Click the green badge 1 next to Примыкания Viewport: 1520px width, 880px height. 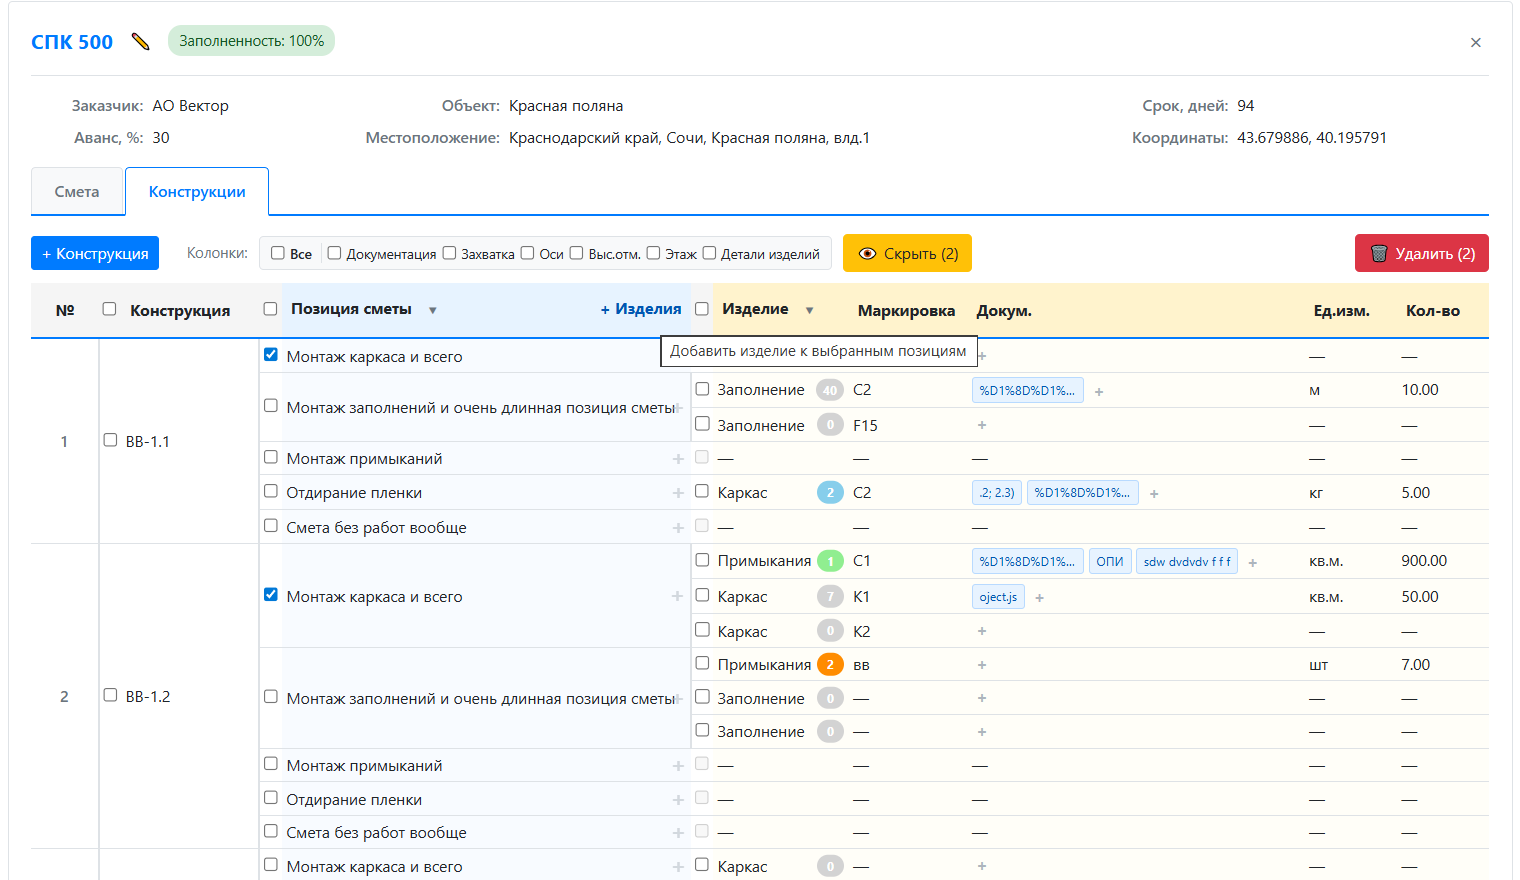[x=830, y=562]
